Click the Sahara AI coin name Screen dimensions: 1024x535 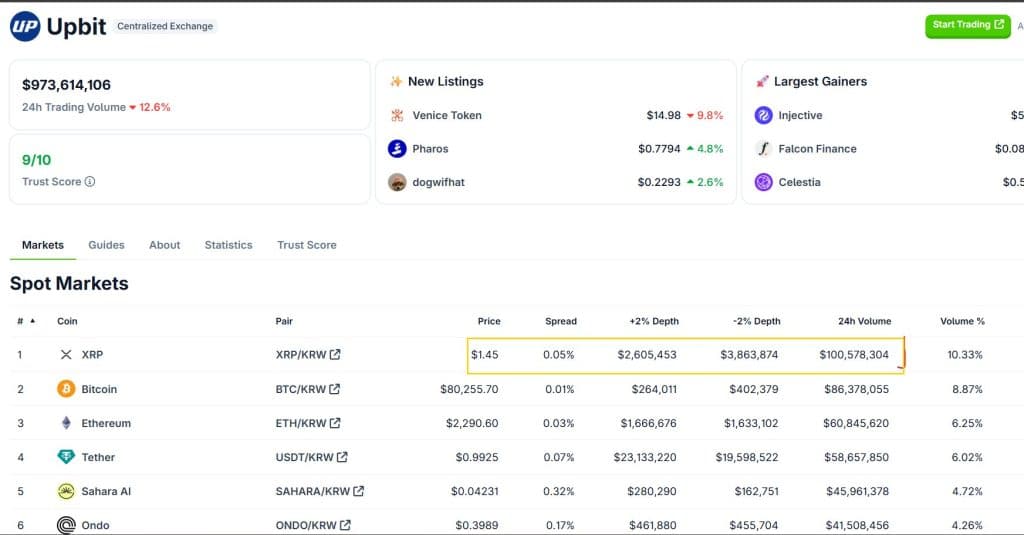click(106, 491)
